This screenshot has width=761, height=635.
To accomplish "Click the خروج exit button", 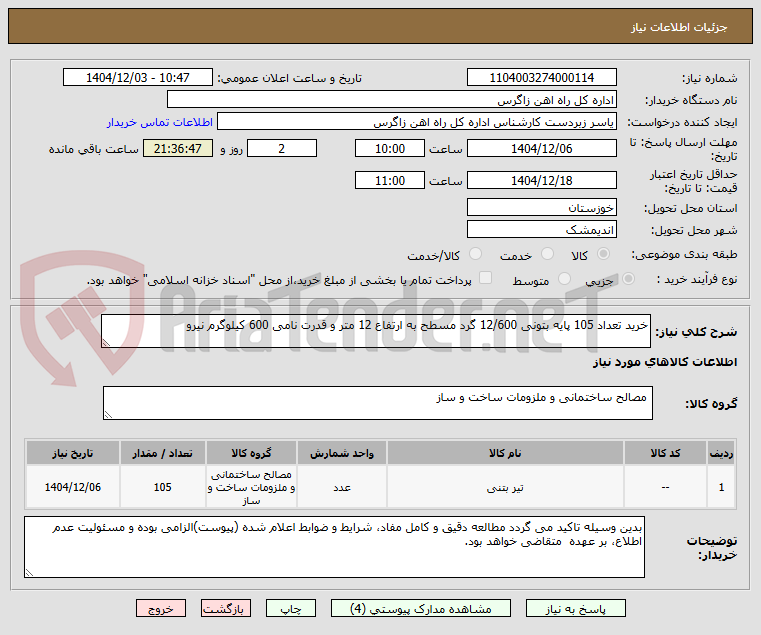I will tap(161, 608).
